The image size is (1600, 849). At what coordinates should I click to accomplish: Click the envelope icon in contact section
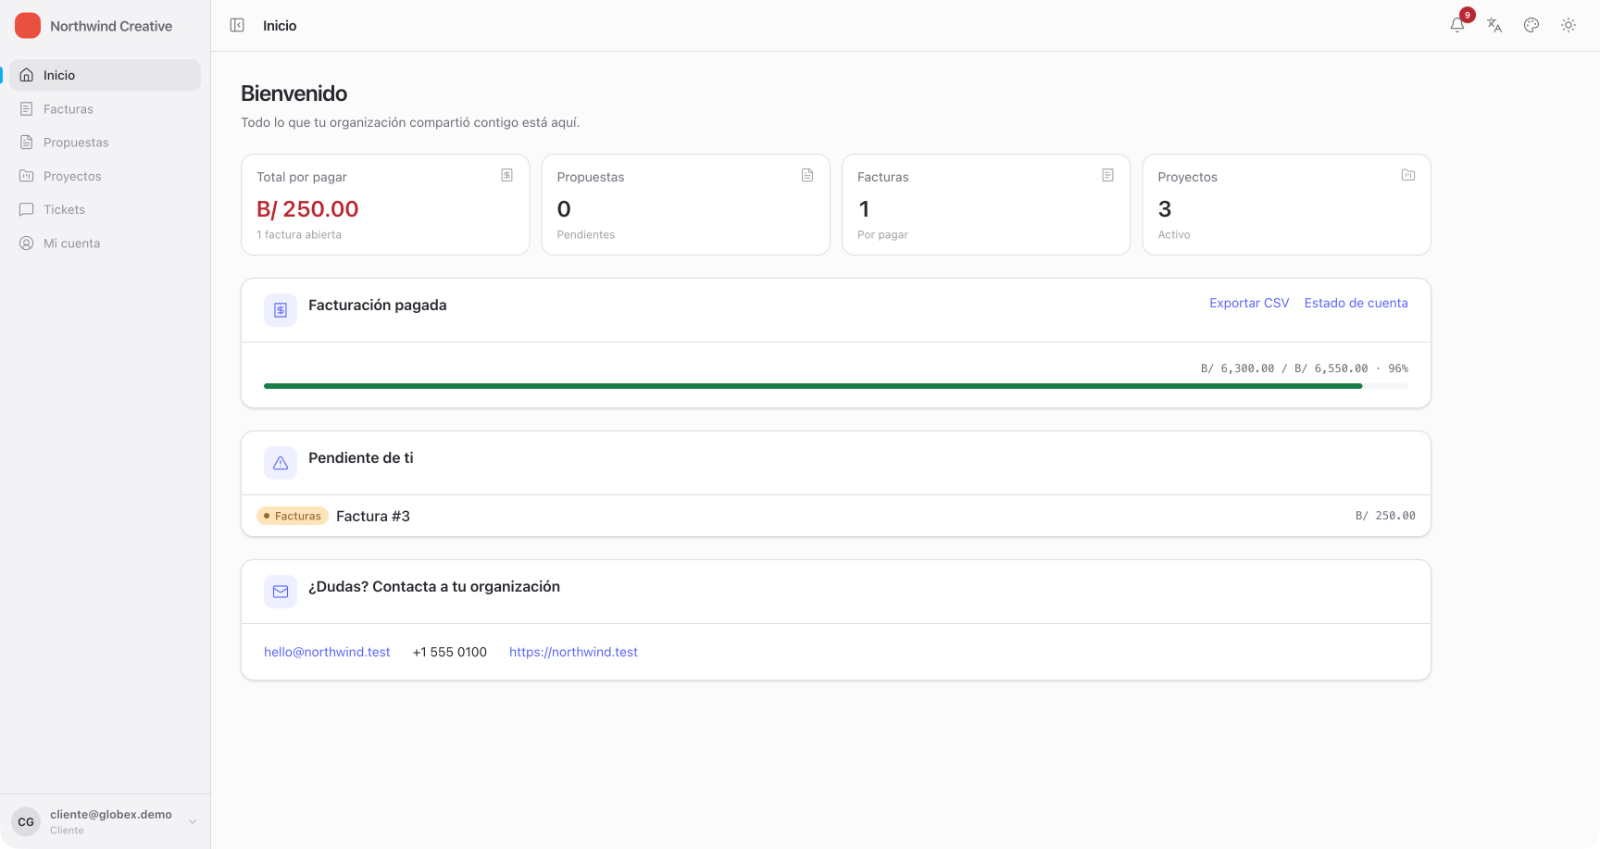click(280, 592)
